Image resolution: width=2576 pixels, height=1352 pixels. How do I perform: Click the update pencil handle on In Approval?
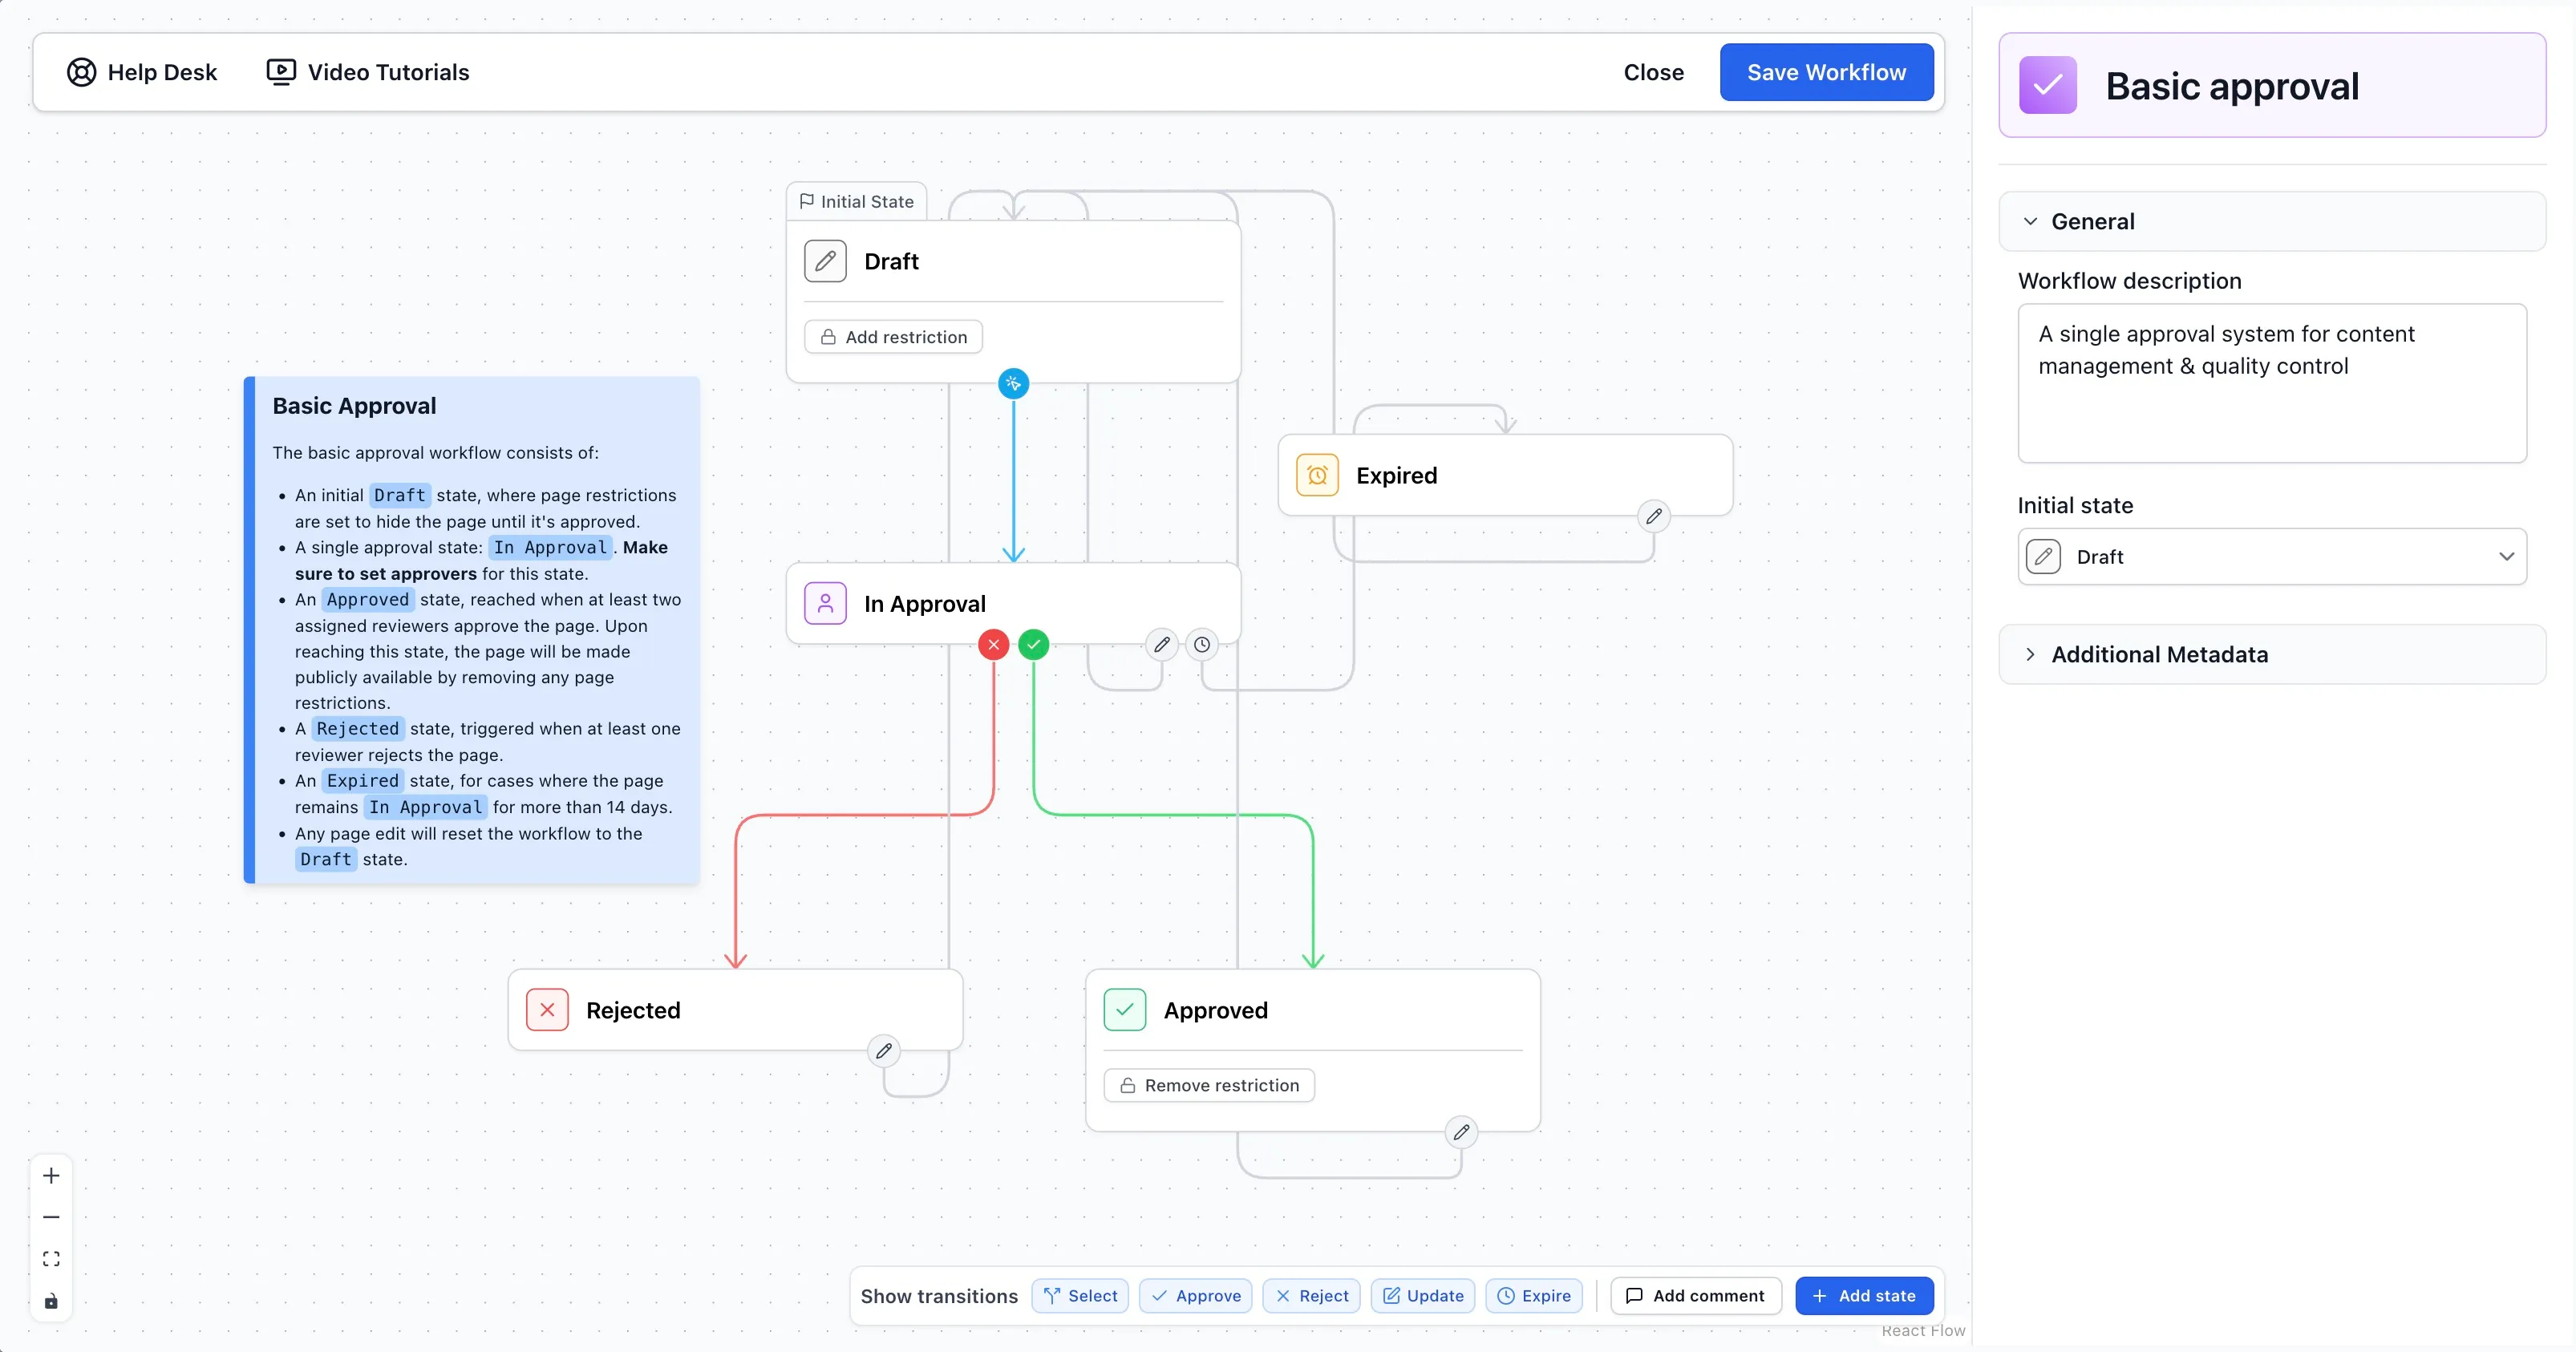point(1161,644)
